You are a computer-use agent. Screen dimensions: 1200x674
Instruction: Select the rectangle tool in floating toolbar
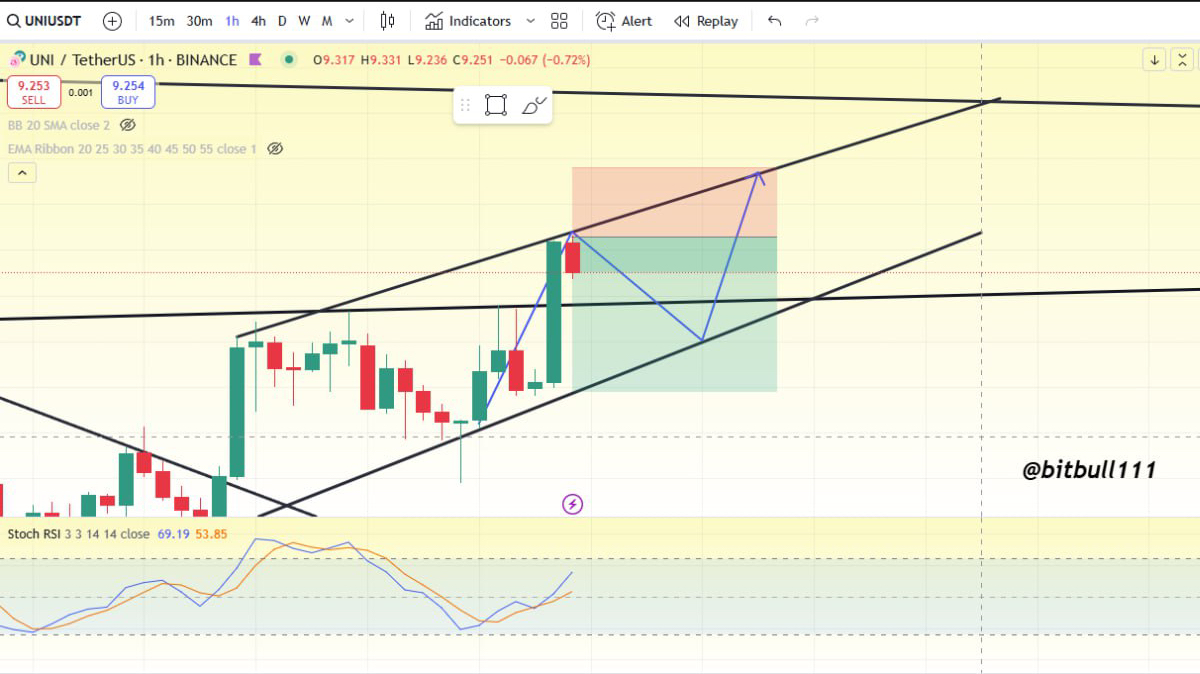[x=497, y=104]
